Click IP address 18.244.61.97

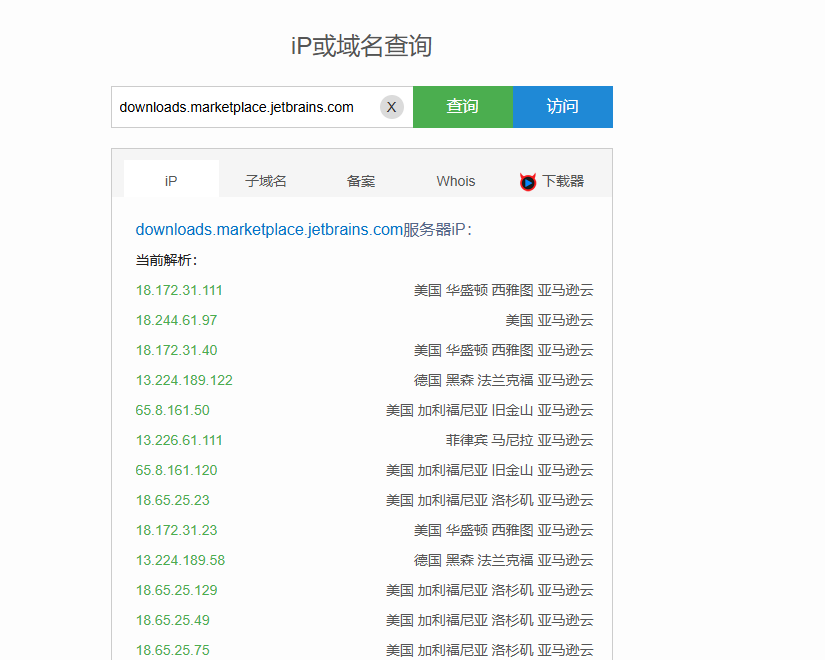click(x=176, y=321)
